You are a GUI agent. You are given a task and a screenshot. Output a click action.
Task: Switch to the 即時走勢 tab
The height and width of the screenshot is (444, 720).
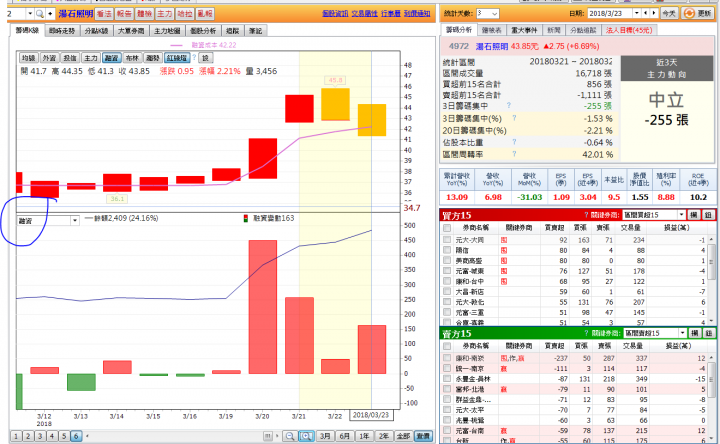click(62, 31)
